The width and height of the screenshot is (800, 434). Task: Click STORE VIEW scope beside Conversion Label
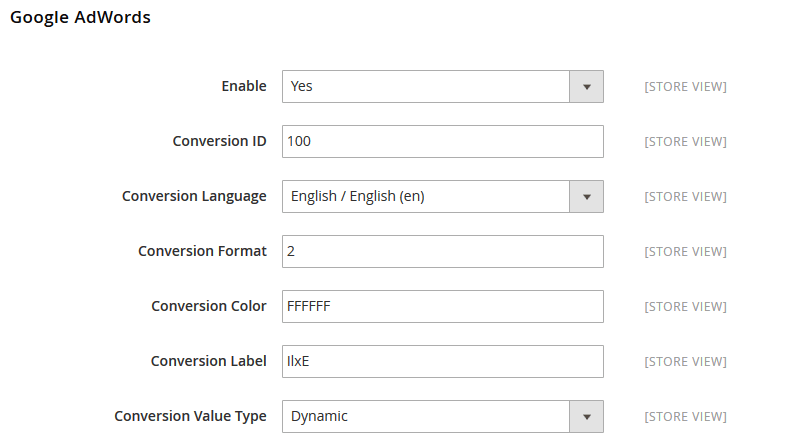pyautogui.click(x=685, y=362)
